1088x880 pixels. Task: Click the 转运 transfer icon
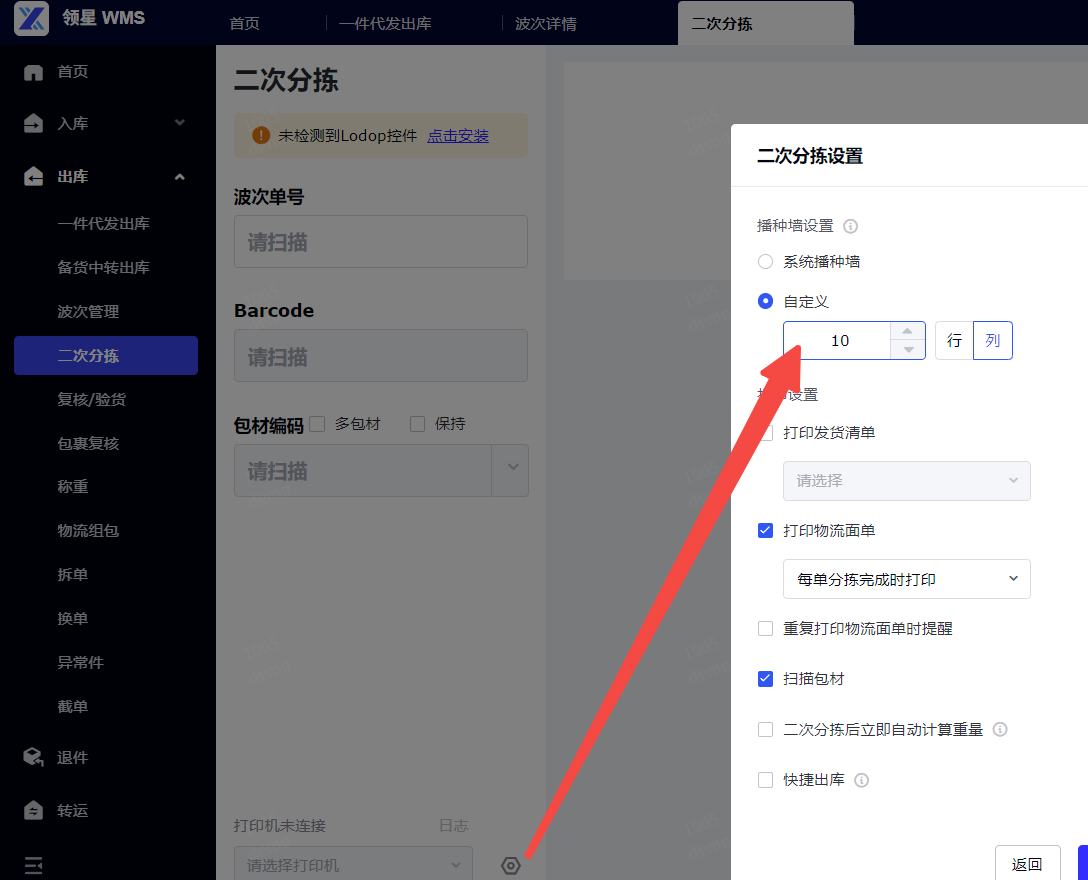coord(33,810)
